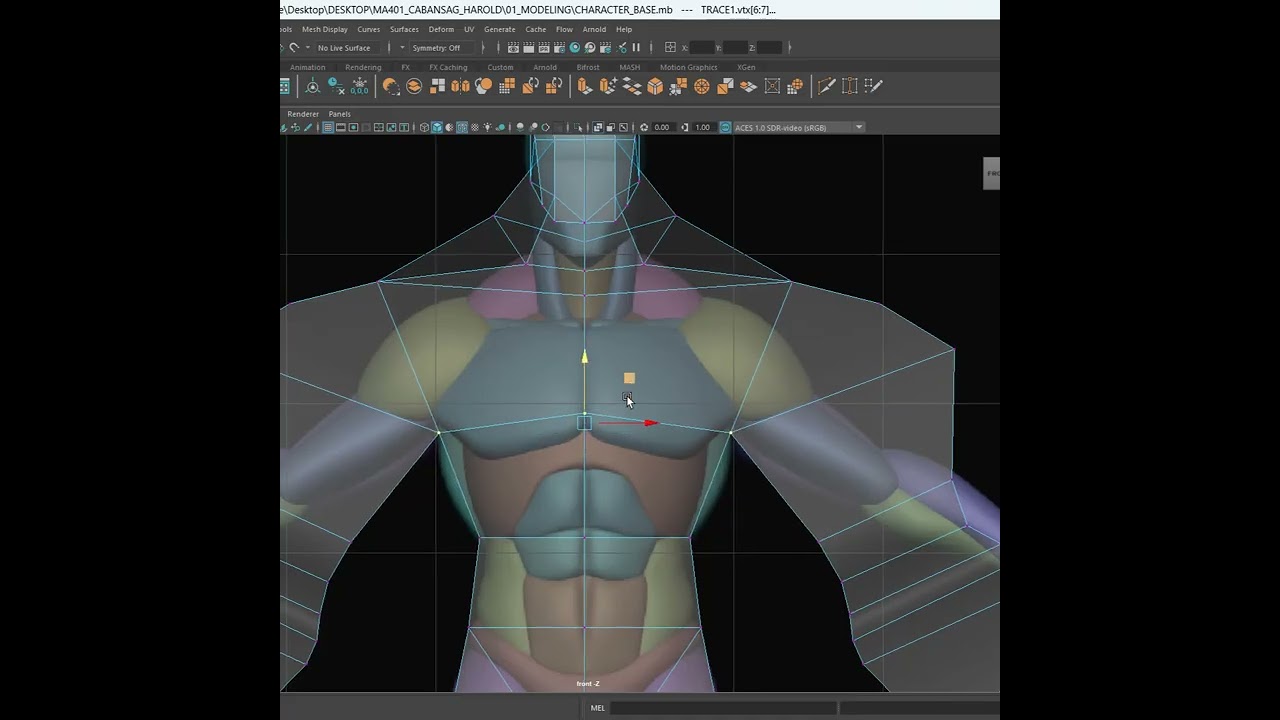Open the Panels viewport menu
This screenshot has width=1280, height=720.
pos(340,114)
